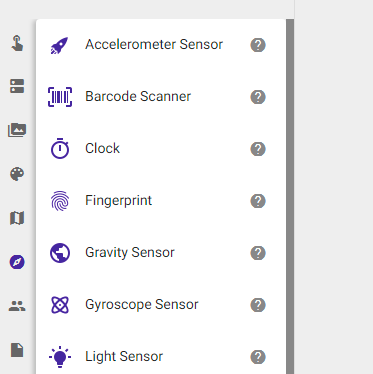Select the palette-shaped Drawing category icon
The image size is (373, 374).
[17, 174]
